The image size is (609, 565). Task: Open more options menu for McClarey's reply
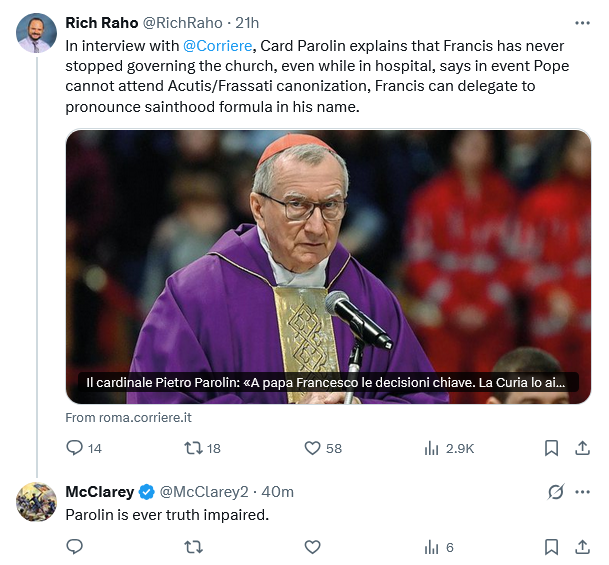click(582, 492)
